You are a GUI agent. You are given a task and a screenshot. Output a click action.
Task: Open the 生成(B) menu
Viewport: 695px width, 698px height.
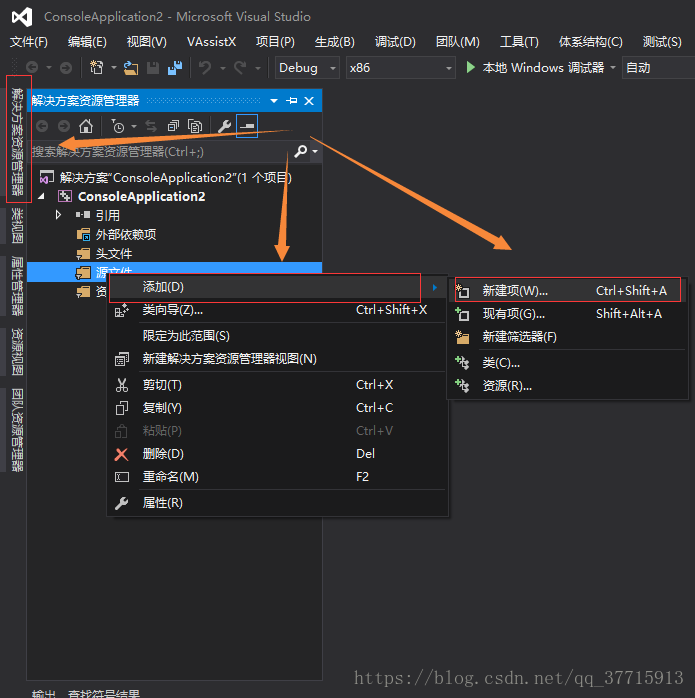(335, 42)
